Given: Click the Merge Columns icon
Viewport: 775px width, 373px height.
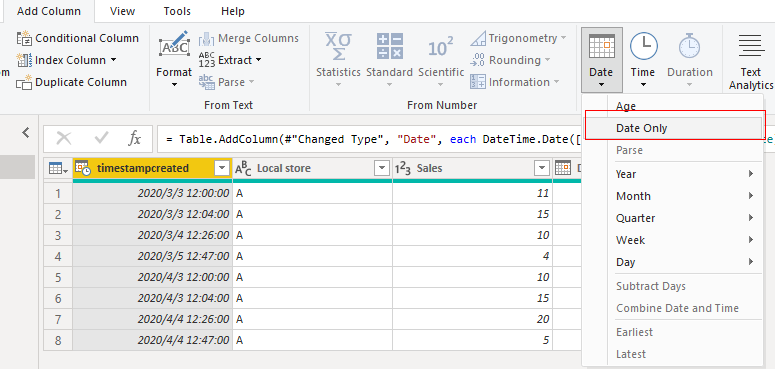Looking at the screenshot, I should point(206,39).
